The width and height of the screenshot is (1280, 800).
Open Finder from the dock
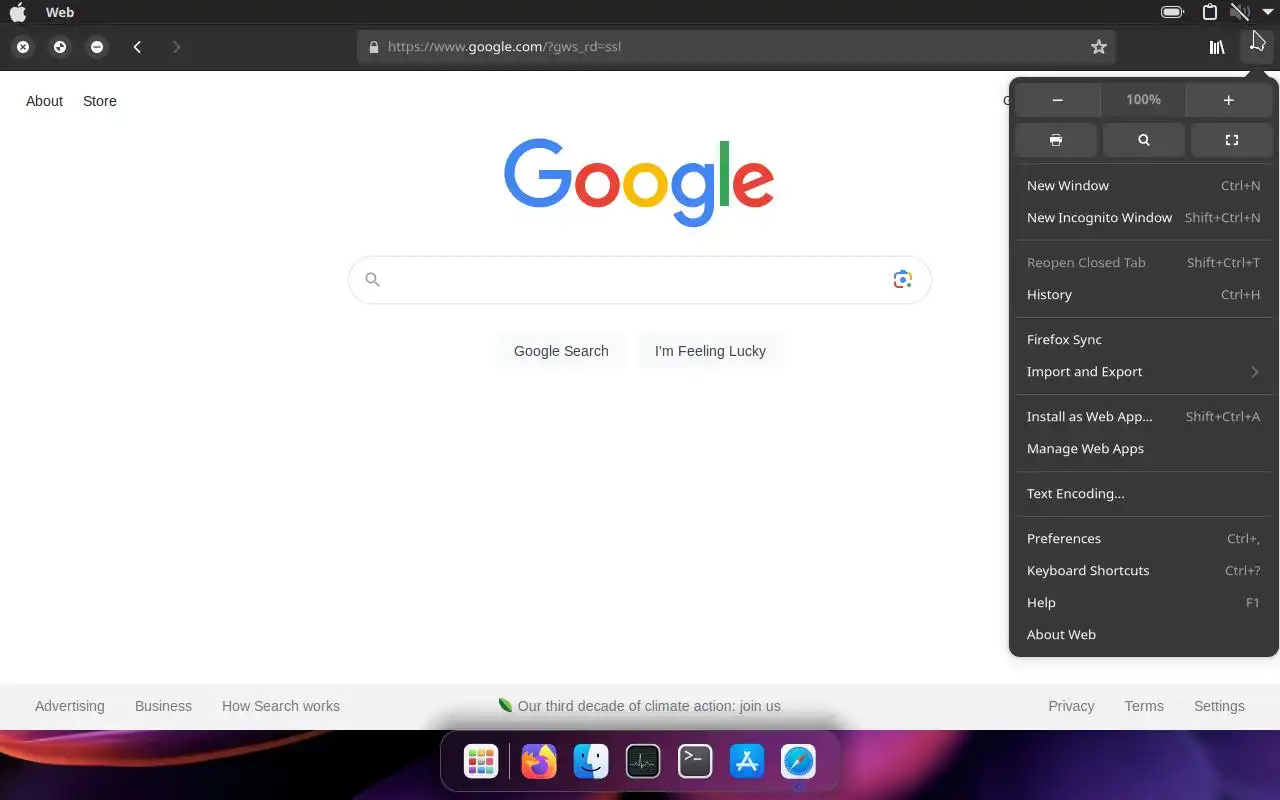point(591,762)
